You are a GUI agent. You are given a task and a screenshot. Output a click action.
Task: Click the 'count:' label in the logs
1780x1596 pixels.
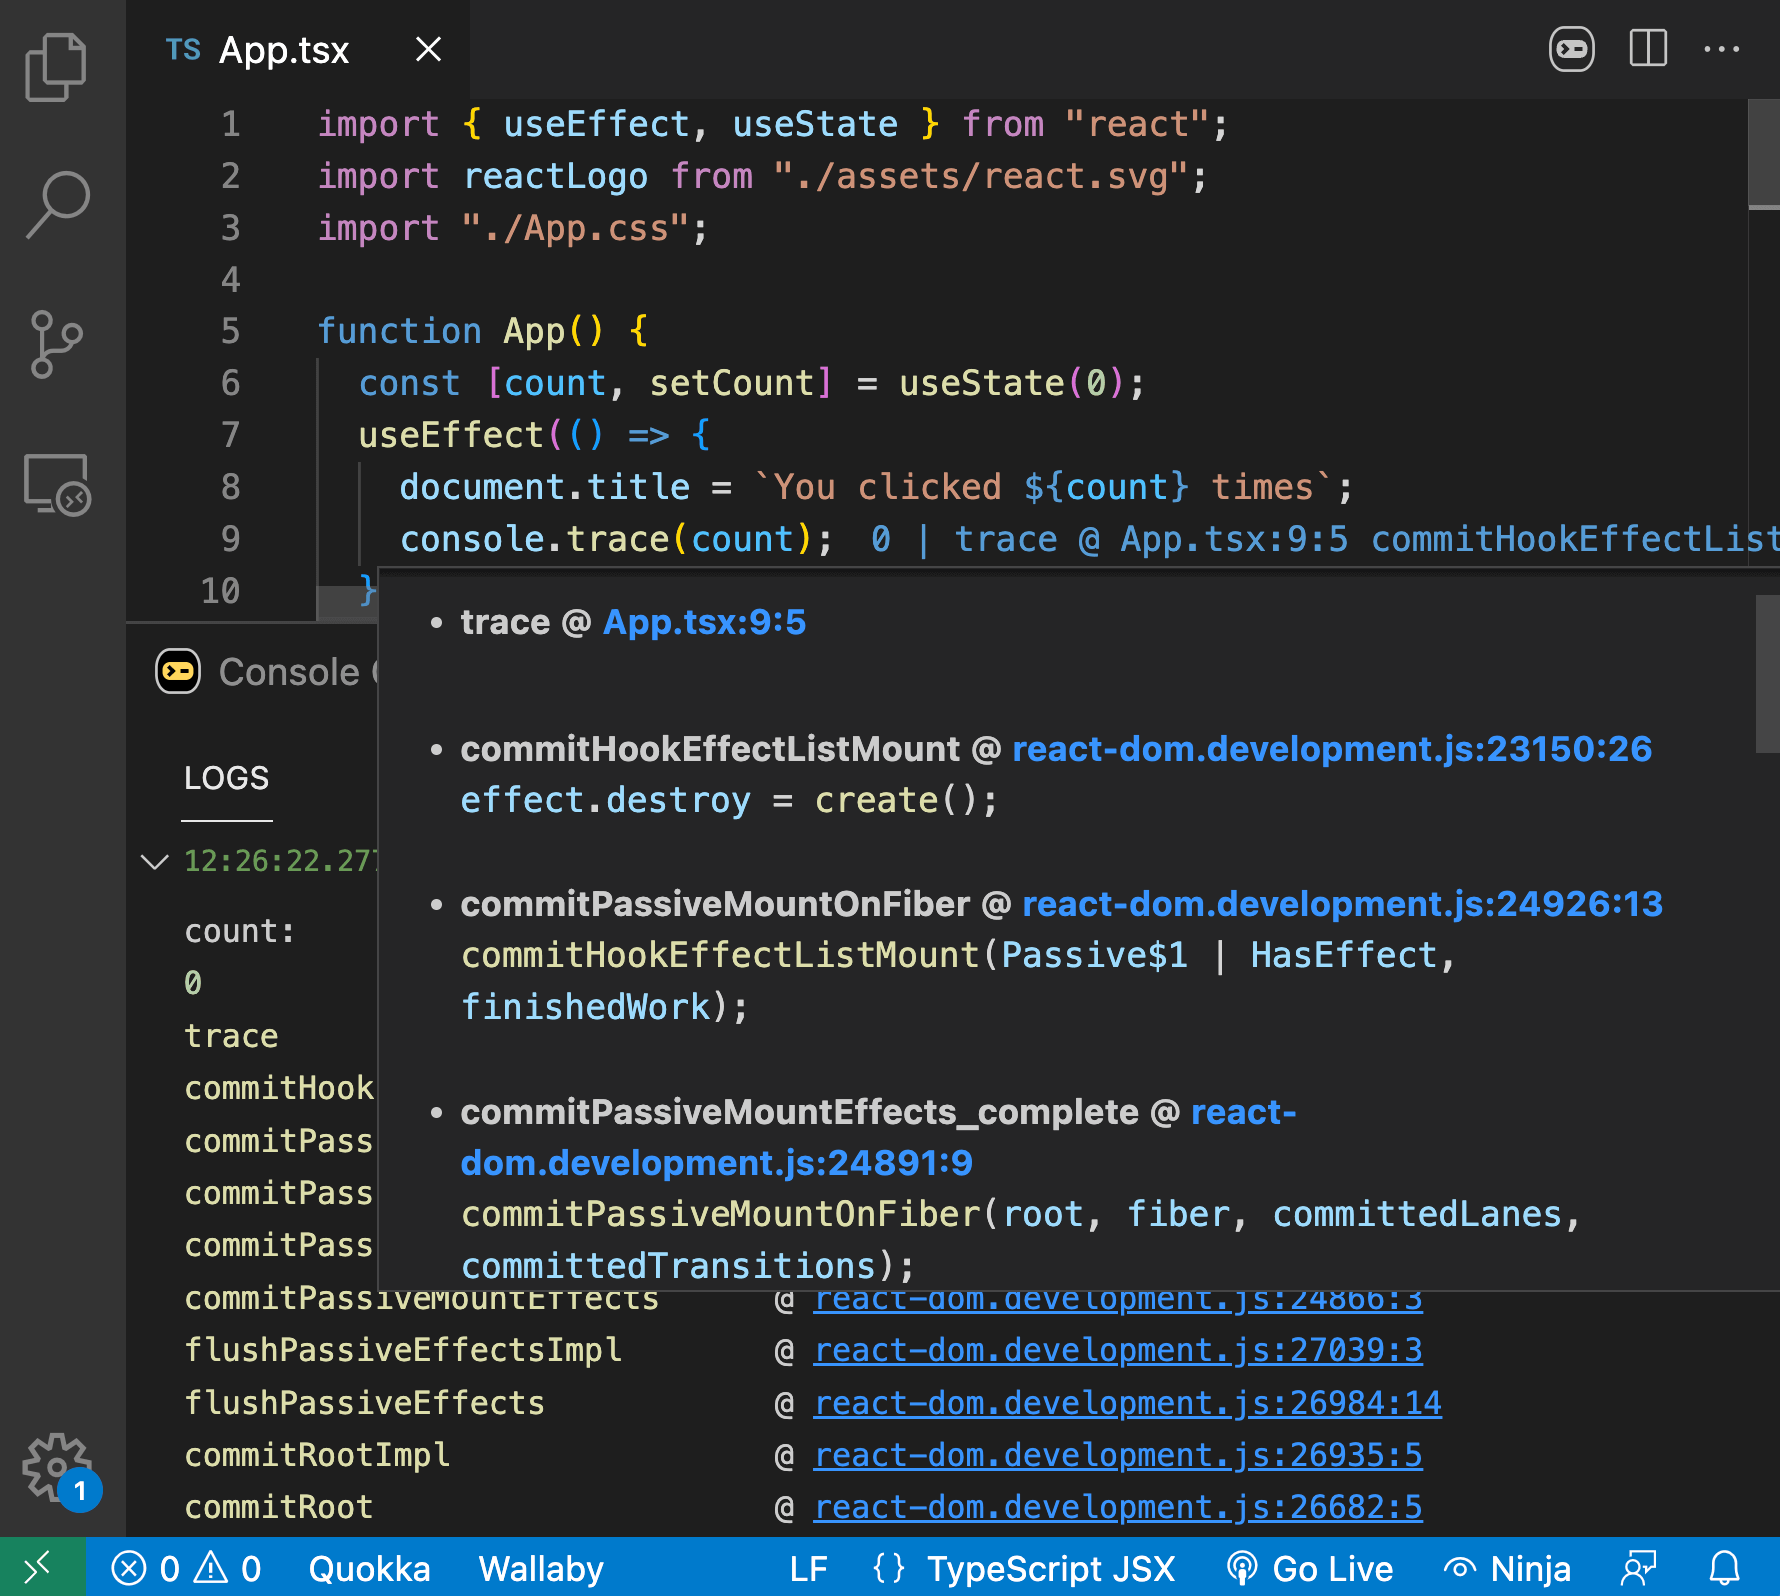240,931
